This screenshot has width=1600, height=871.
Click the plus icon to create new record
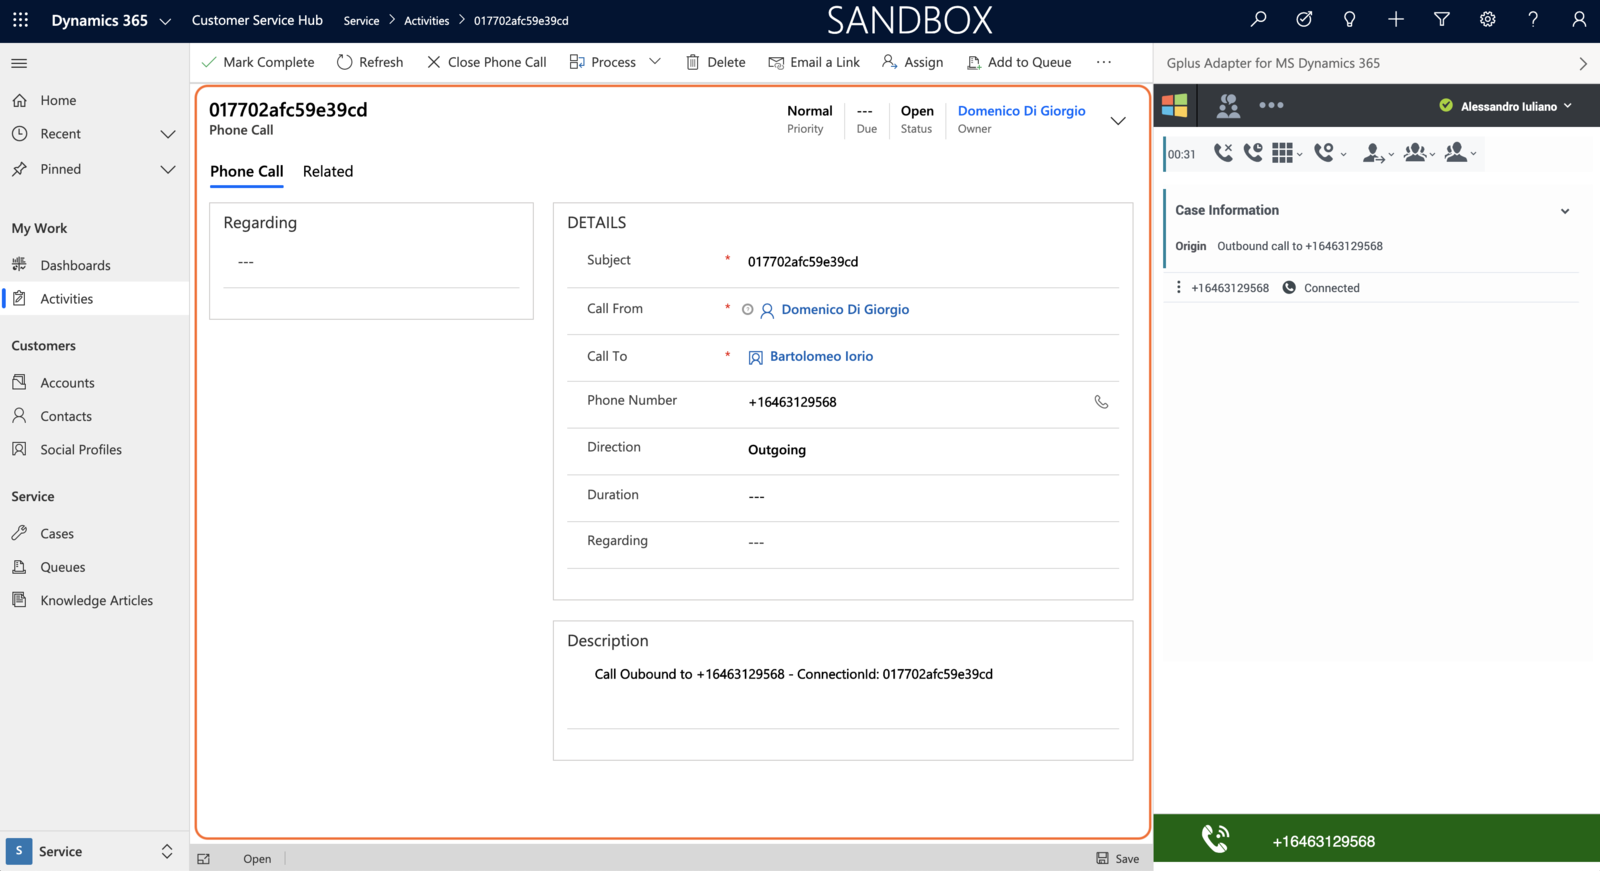pyautogui.click(x=1396, y=19)
